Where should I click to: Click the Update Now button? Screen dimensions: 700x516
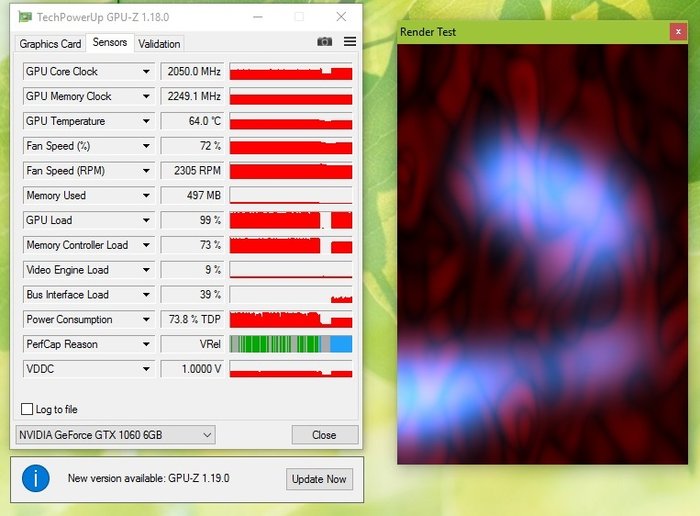coord(319,479)
